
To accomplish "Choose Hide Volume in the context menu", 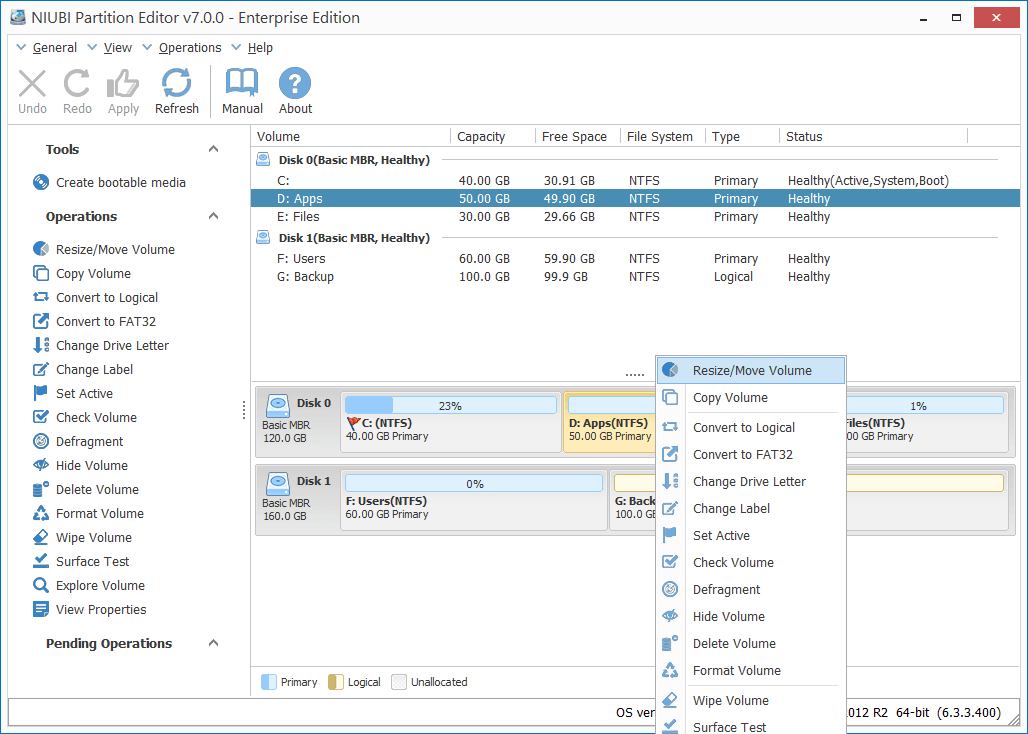I will [x=751, y=616].
